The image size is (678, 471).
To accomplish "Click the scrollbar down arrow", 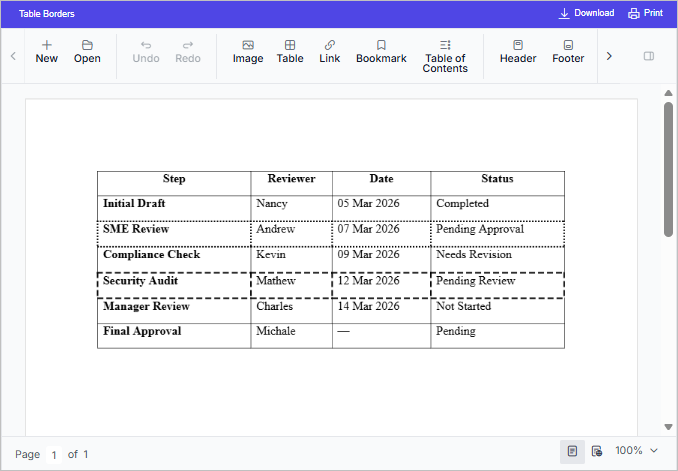I will (668, 427).
